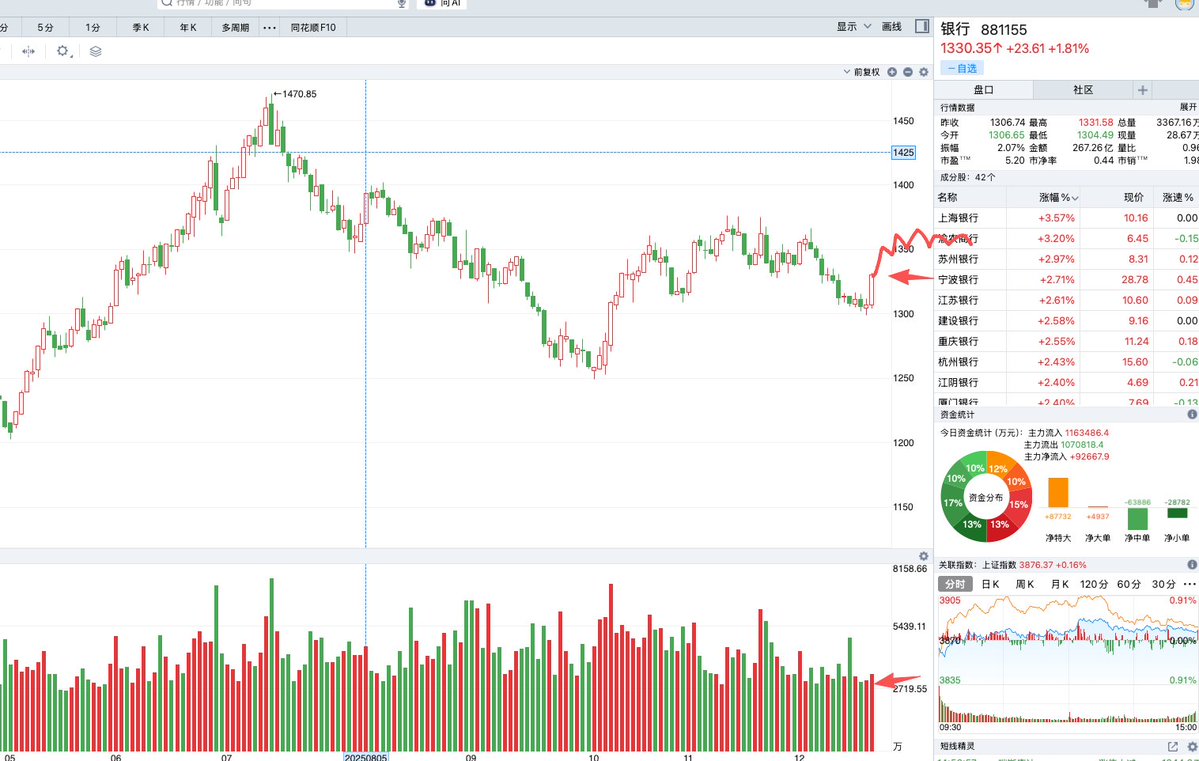Switch chart to 1分 period
The width and height of the screenshot is (1199, 761).
click(93, 28)
